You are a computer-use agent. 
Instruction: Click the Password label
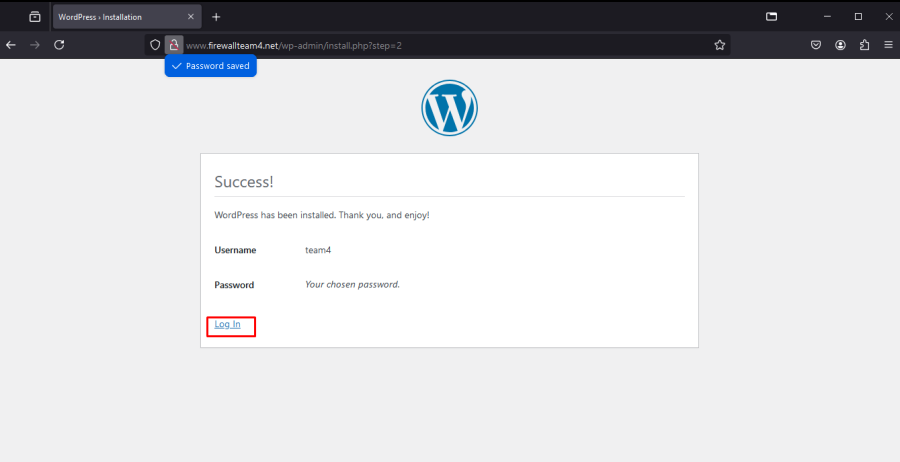point(234,285)
